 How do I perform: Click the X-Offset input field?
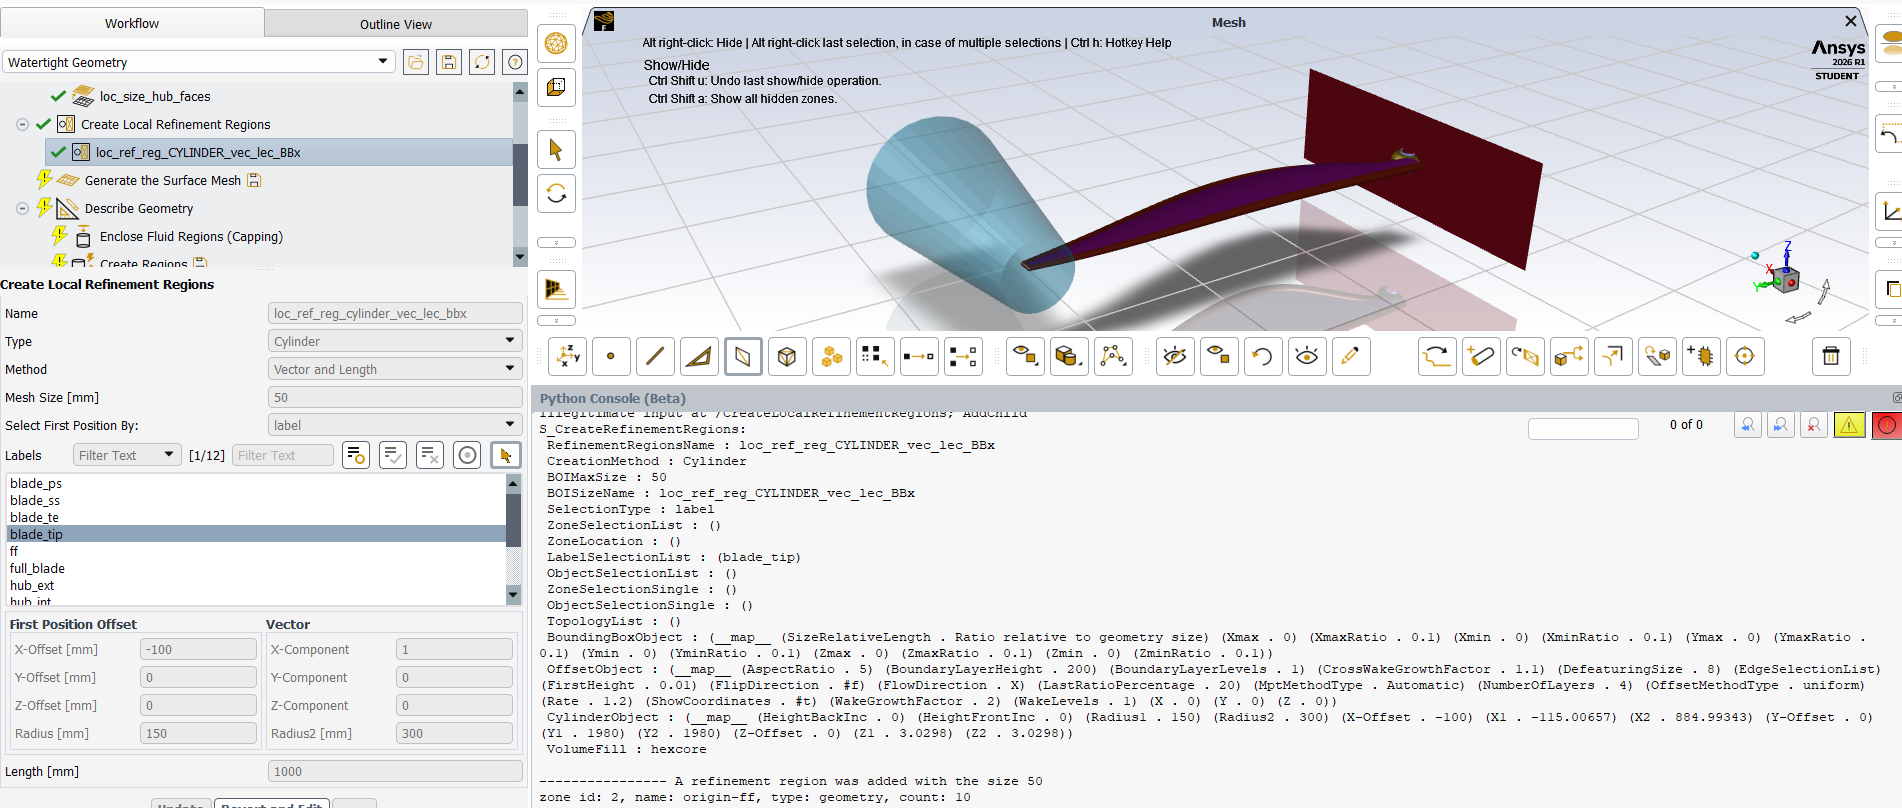[198, 649]
